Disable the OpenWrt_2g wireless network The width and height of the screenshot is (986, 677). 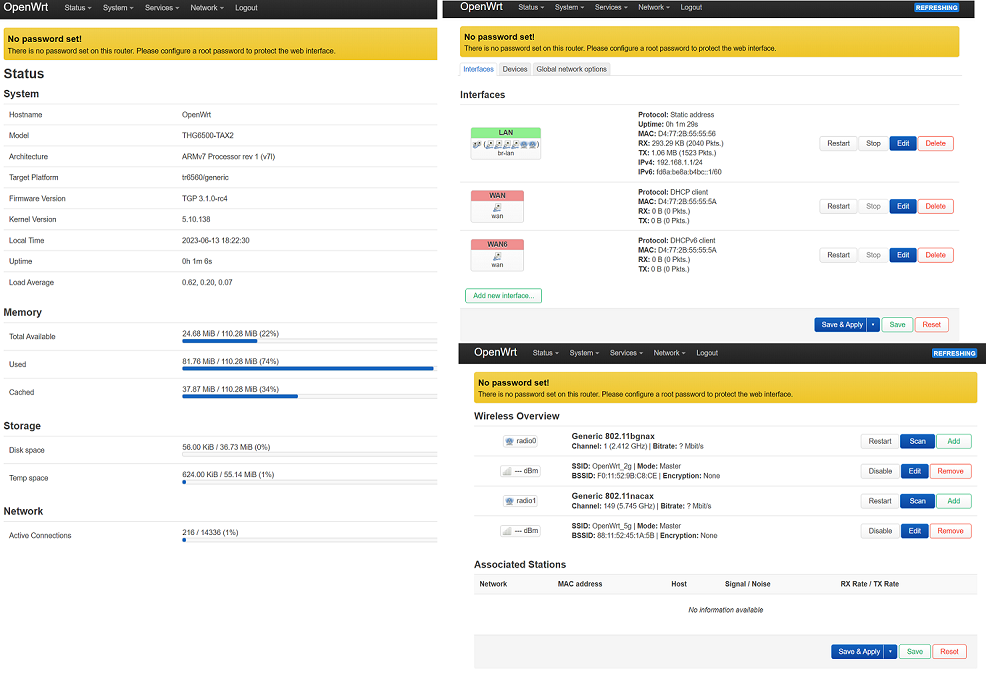(880, 471)
